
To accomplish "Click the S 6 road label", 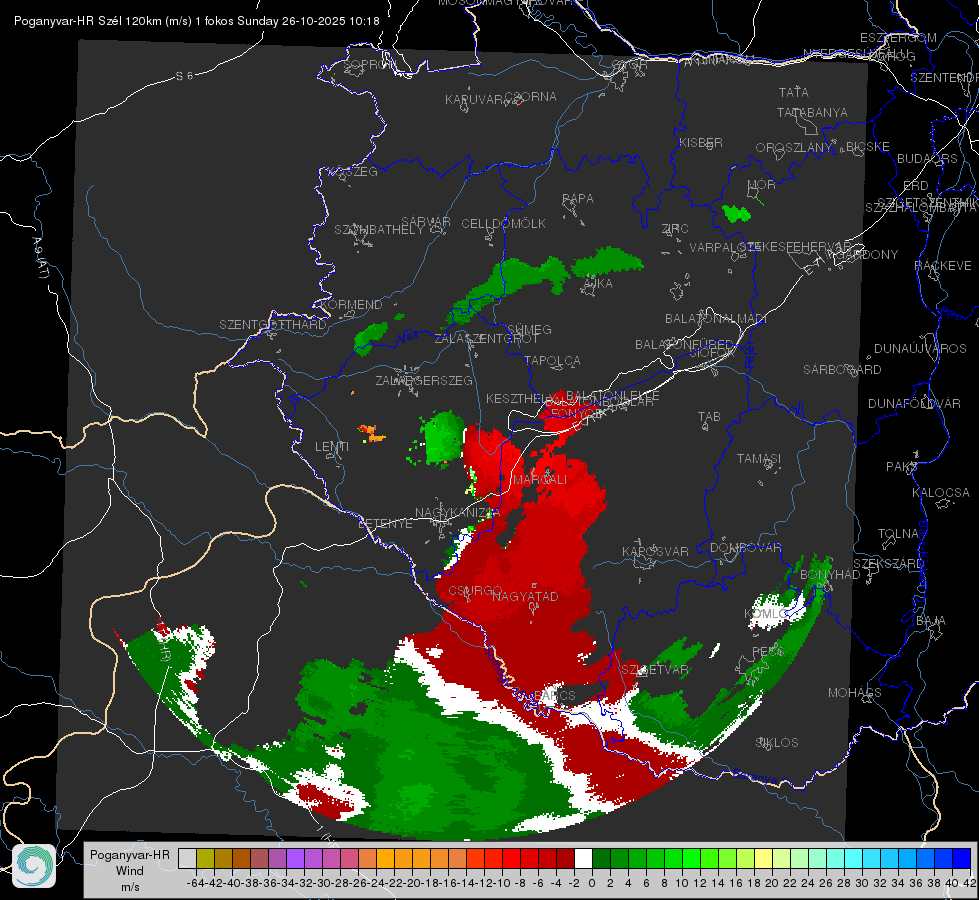I will click(184, 76).
